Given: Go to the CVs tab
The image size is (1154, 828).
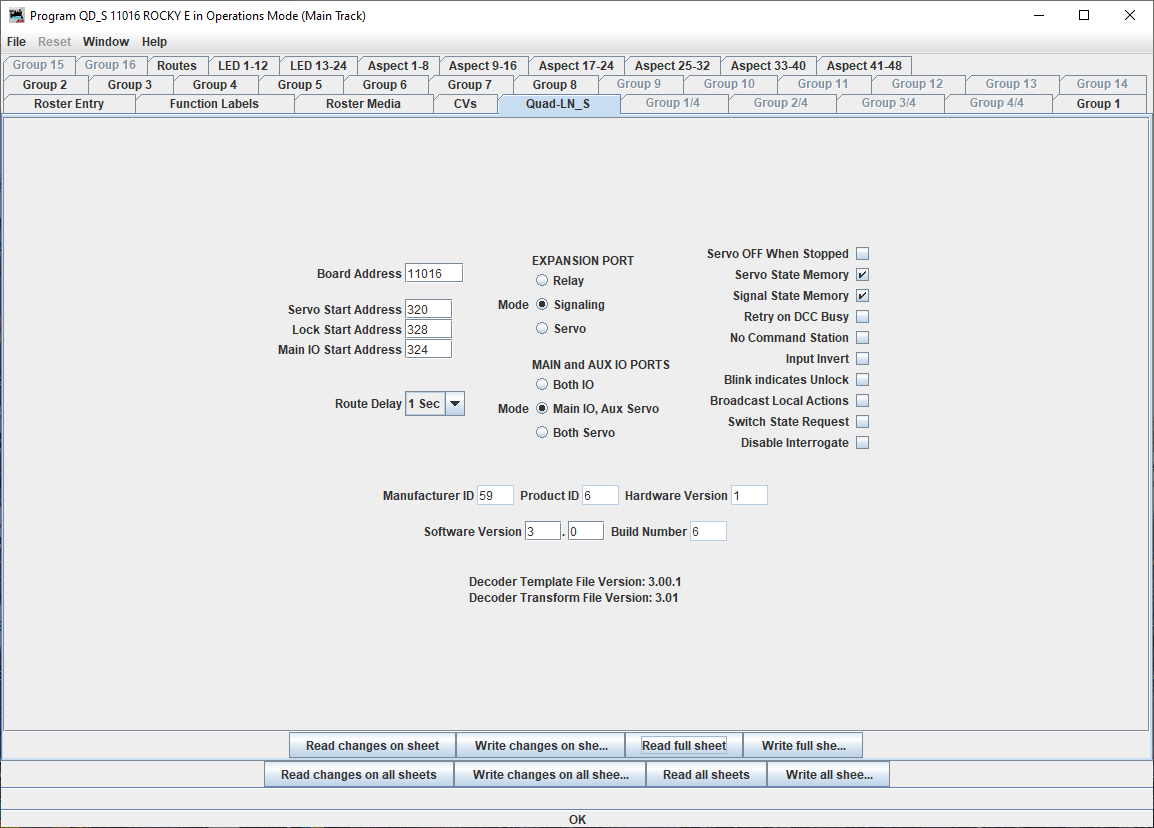Looking at the screenshot, I should pyautogui.click(x=465, y=104).
